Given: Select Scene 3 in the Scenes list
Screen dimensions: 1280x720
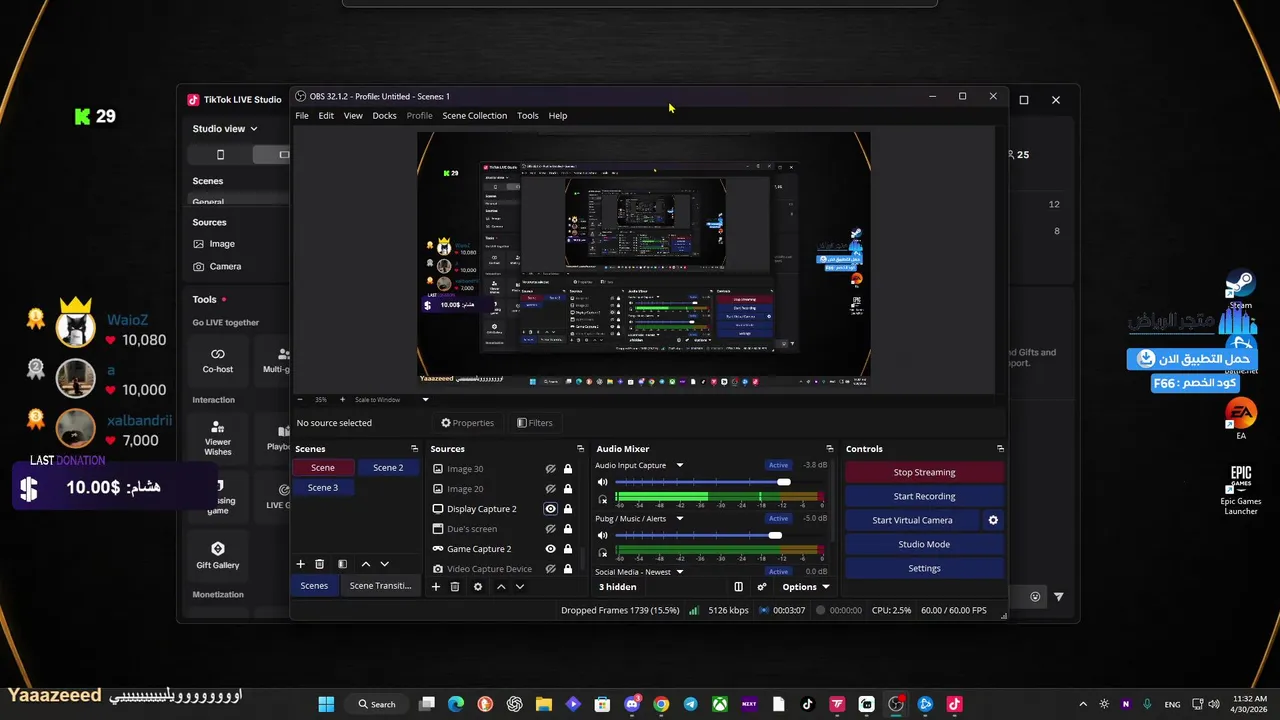Looking at the screenshot, I should coord(322,488).
